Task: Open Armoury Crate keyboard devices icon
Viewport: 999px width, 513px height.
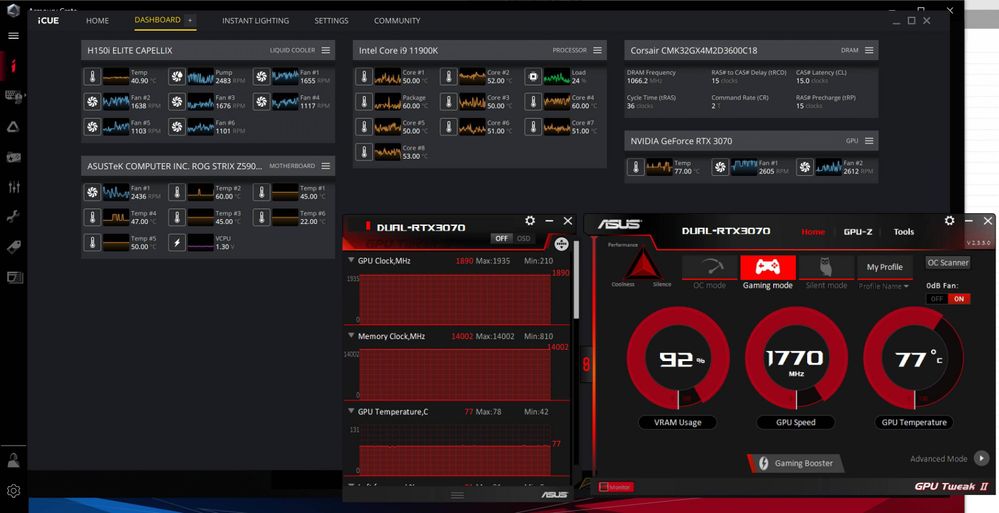Action: pos(13,96)
